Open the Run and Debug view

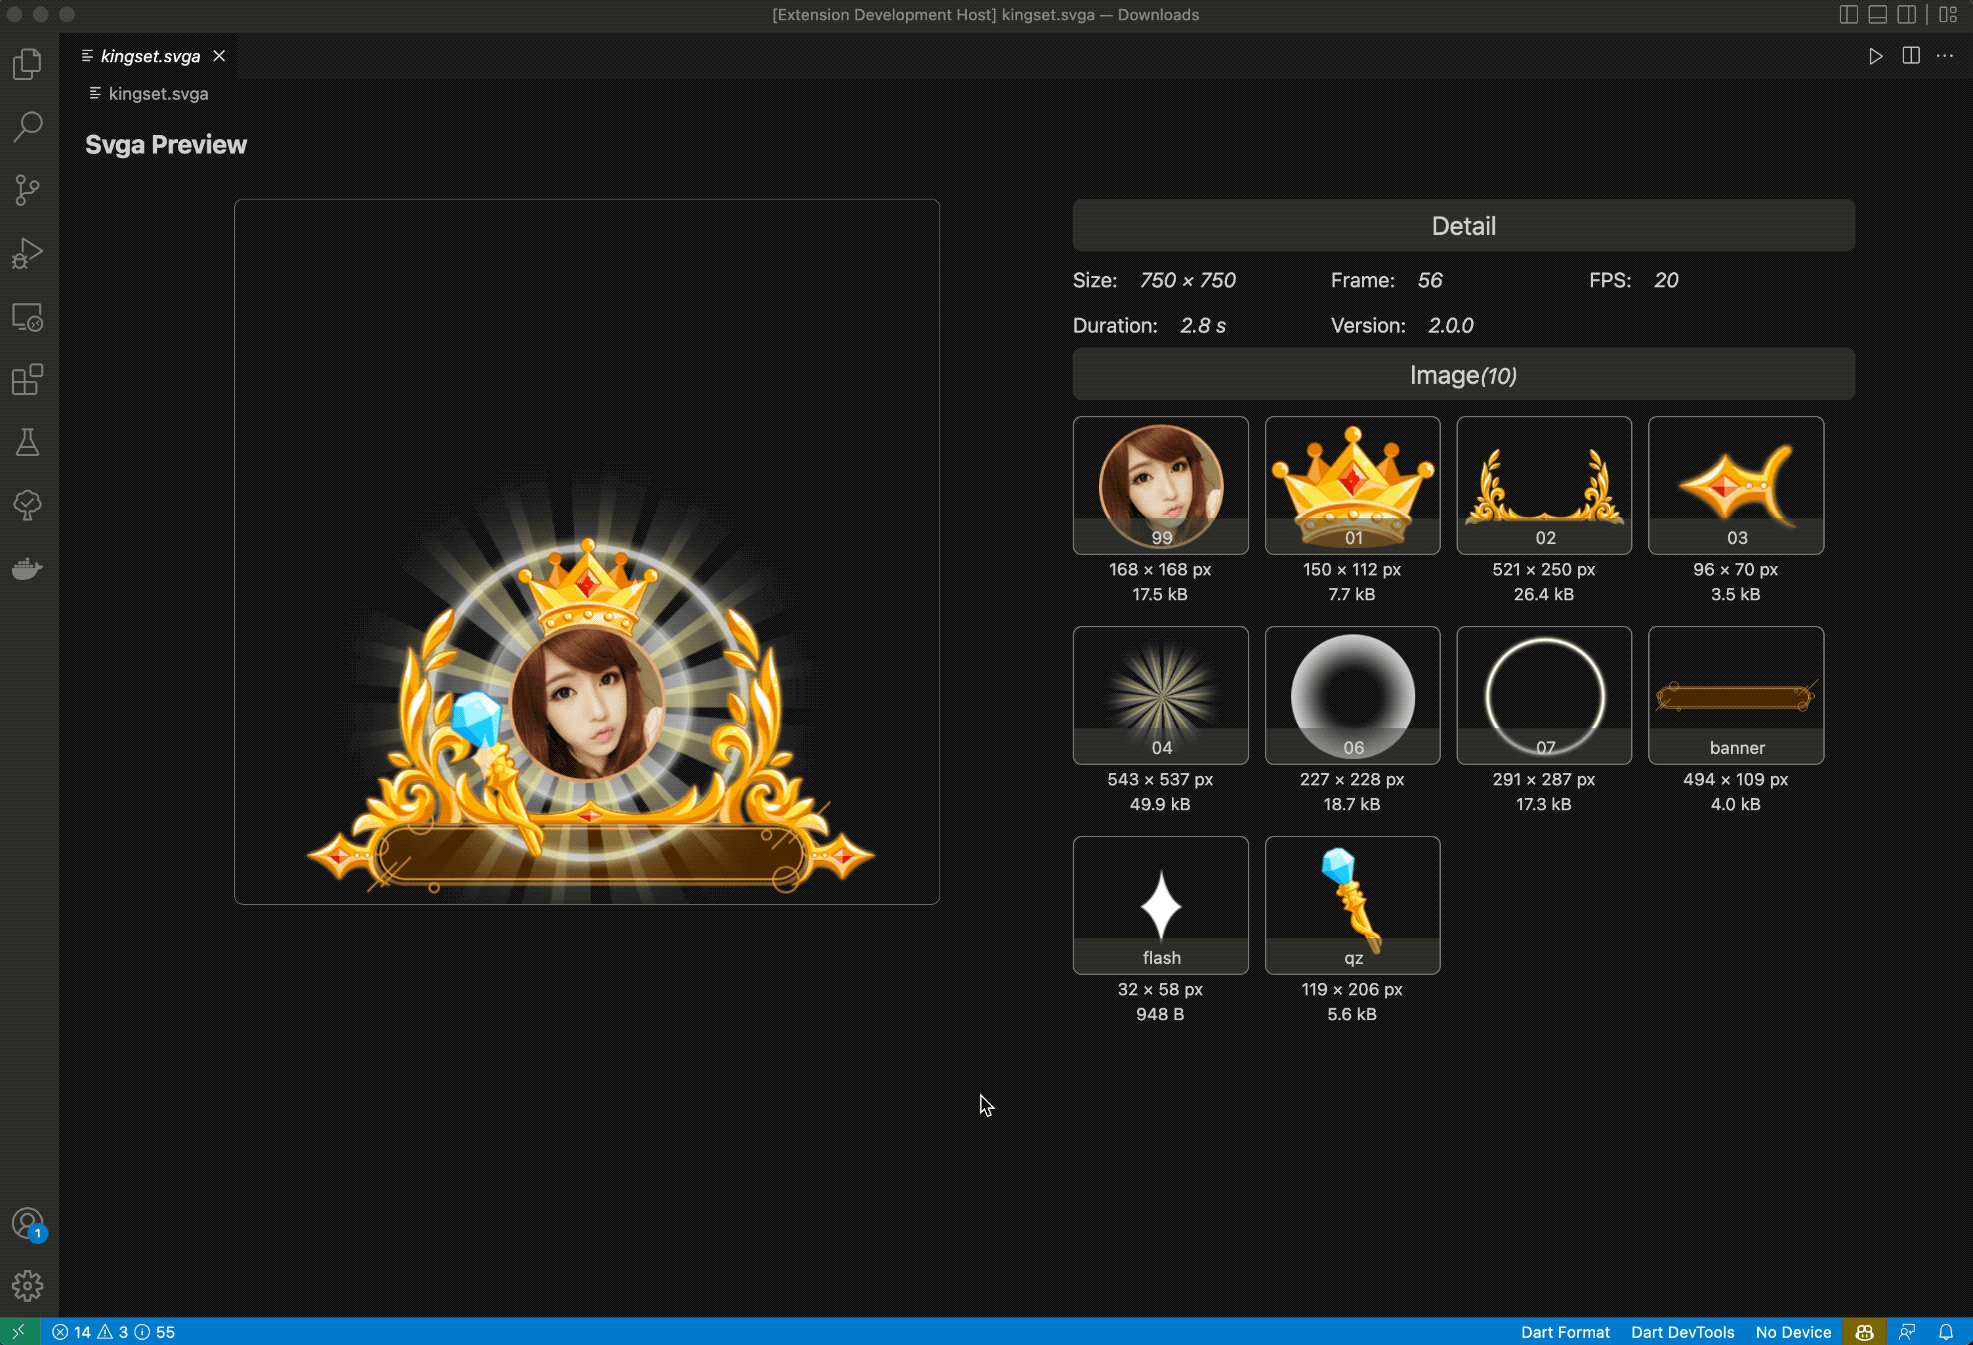point(28,253)
